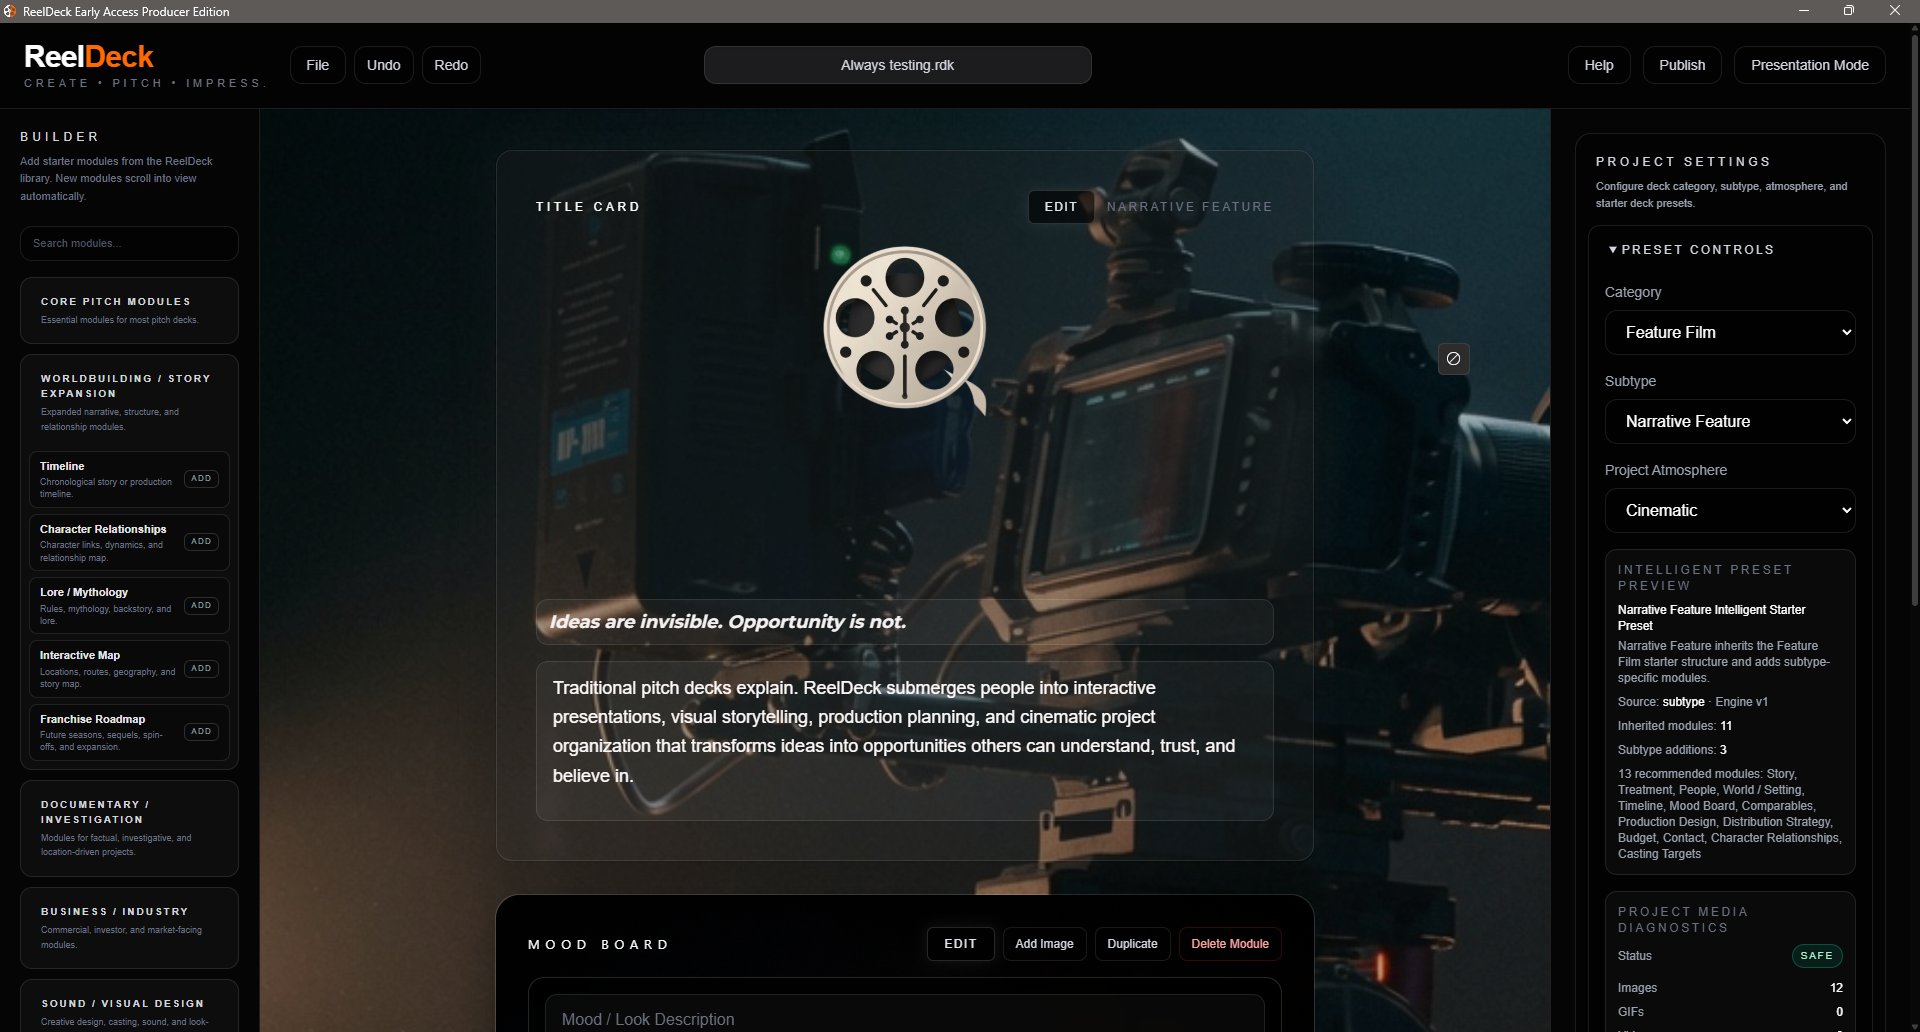Click the Always testing.rdk filename field
This screenshot has width=1920, height=1032.
(x=897, y=65)
